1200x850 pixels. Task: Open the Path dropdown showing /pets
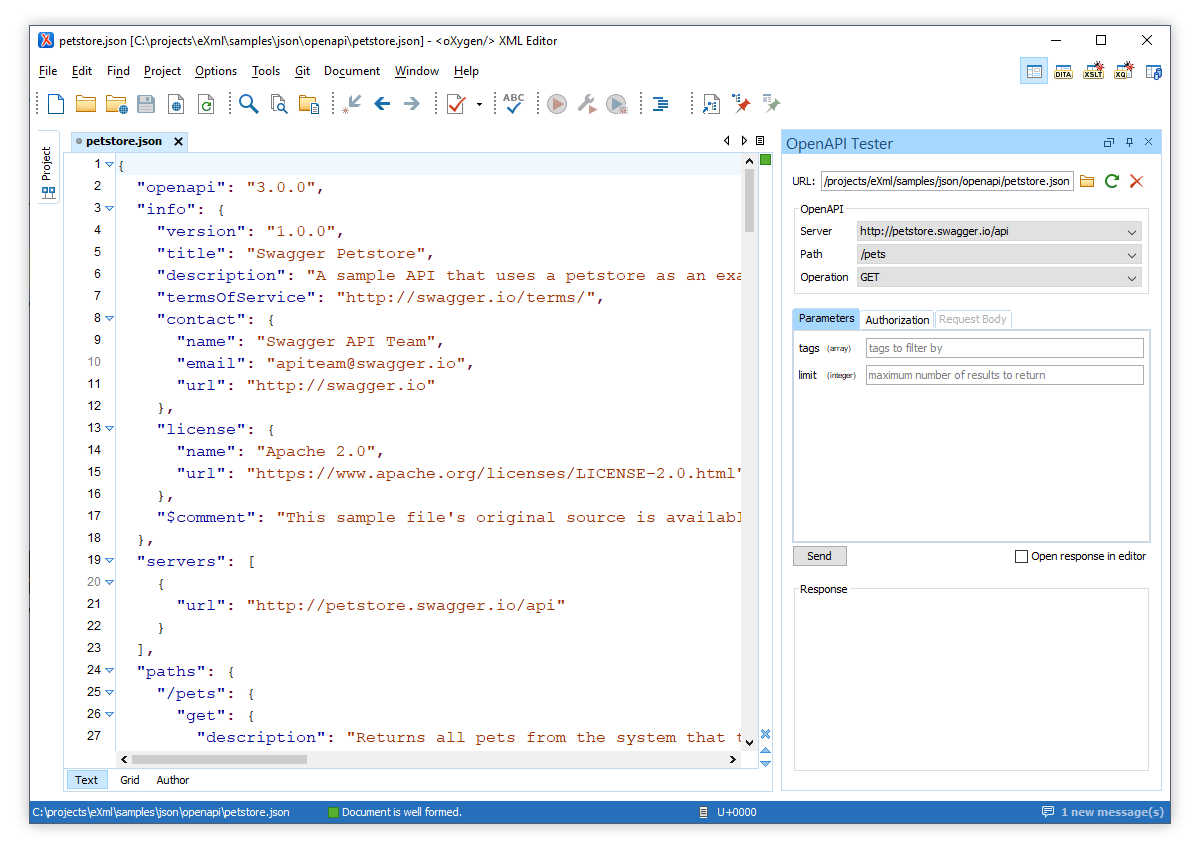999,254
